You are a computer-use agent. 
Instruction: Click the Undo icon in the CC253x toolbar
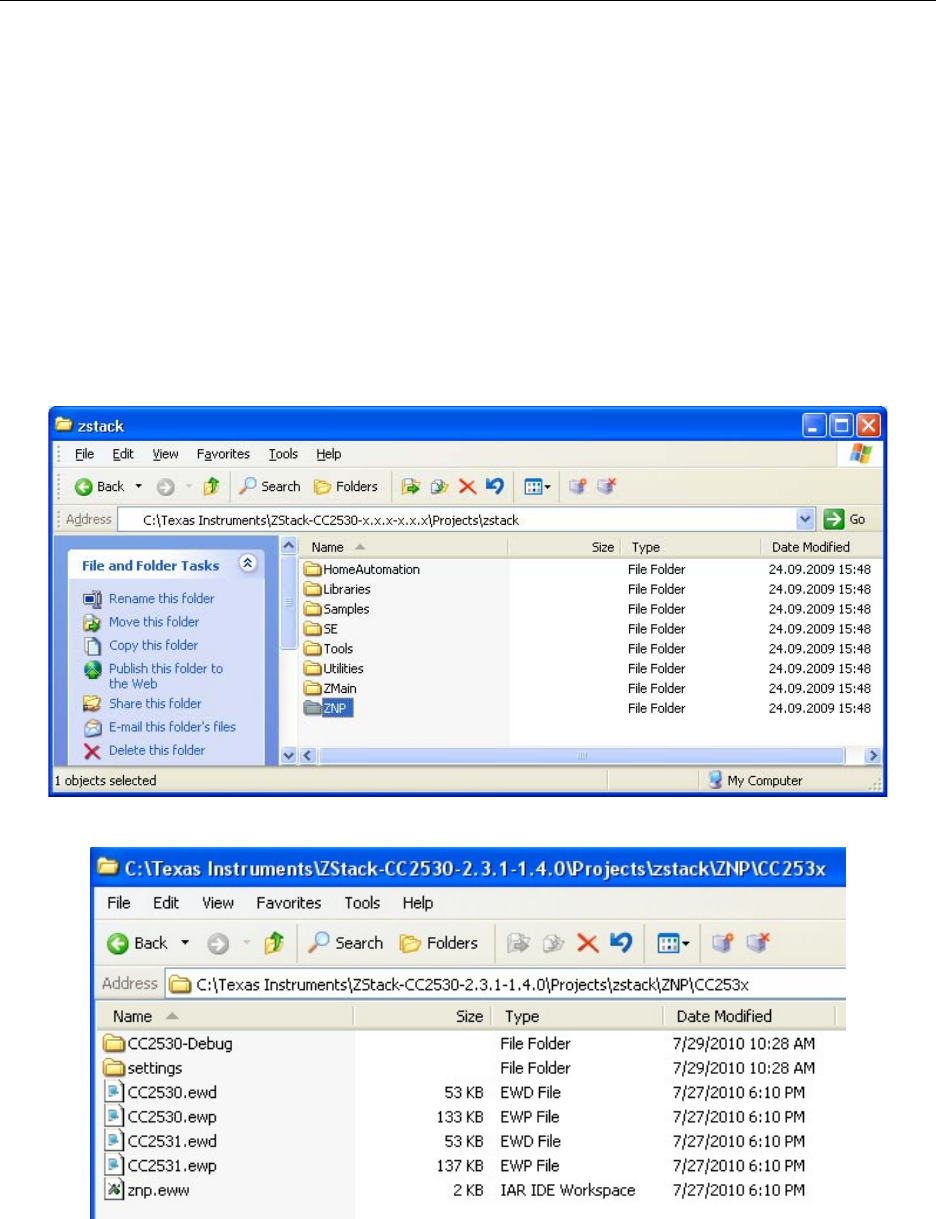[622, 942]
